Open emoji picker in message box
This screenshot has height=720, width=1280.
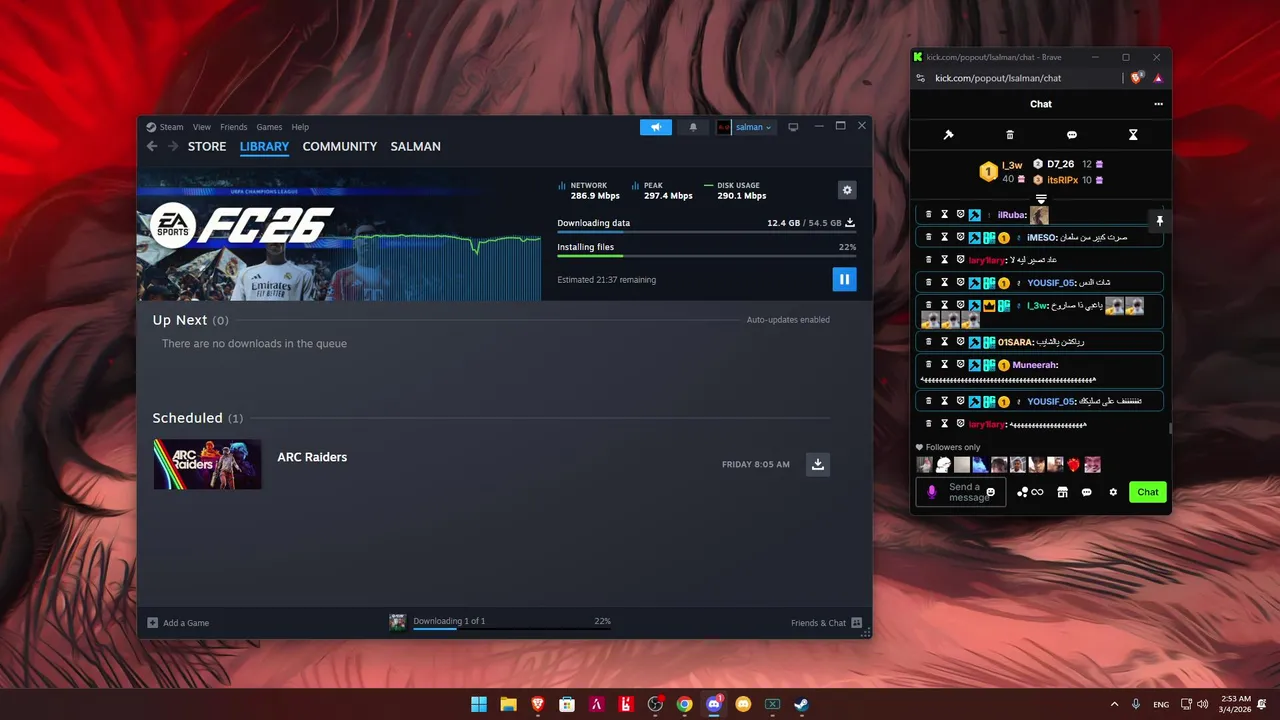pyautogui.click(x=991, y=492)
